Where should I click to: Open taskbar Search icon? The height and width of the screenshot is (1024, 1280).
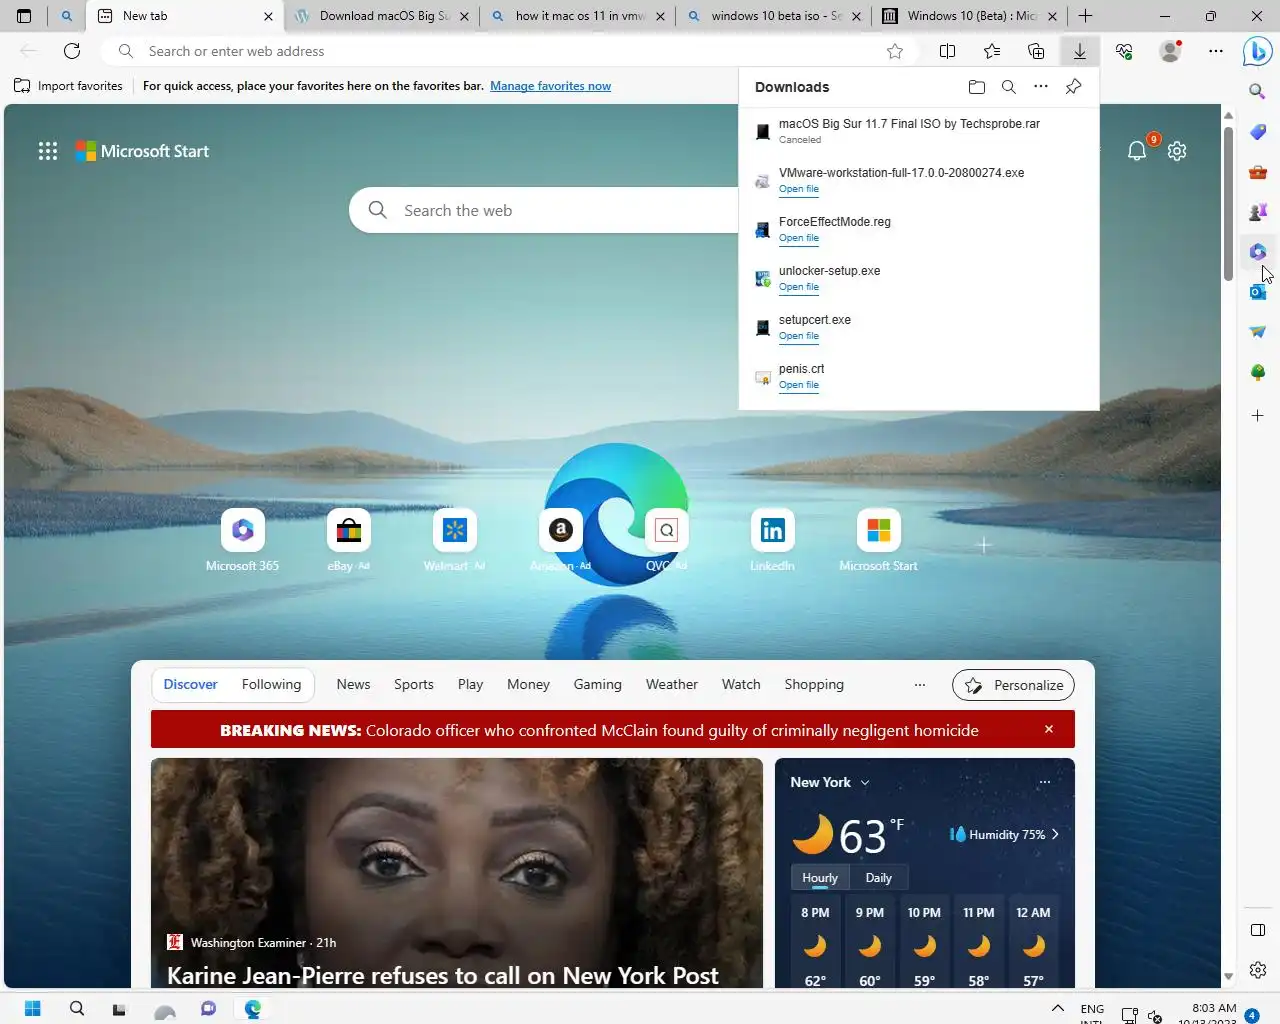(76, 1008)
